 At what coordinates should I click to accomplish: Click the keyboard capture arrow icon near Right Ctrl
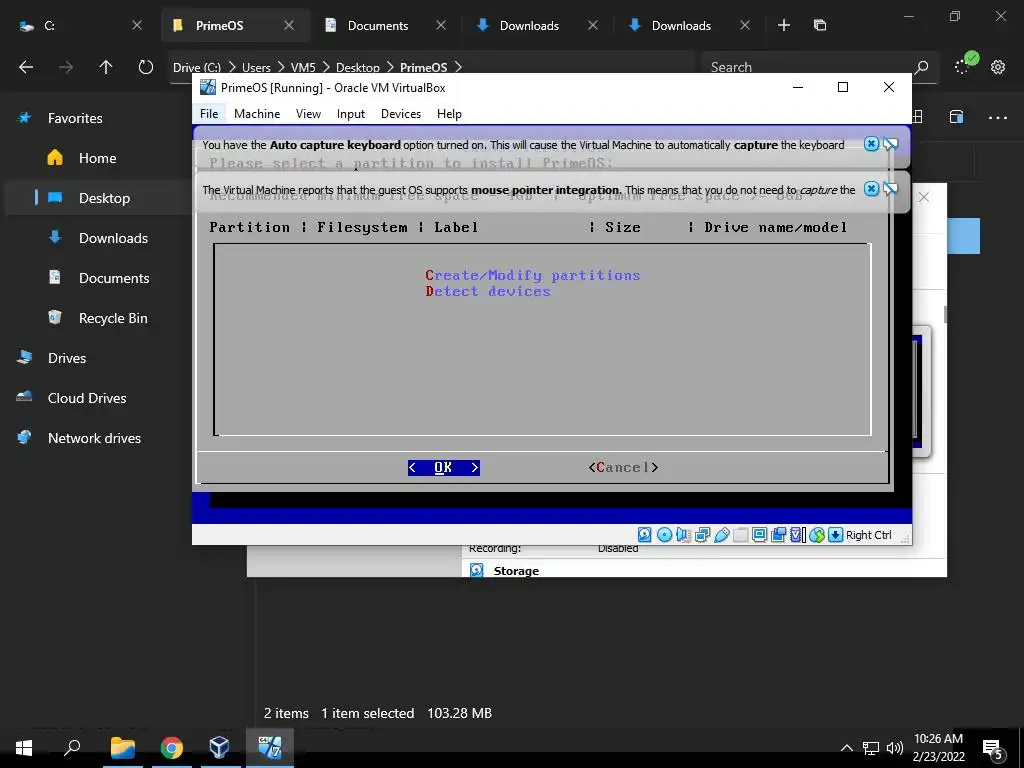coord(835,535)
